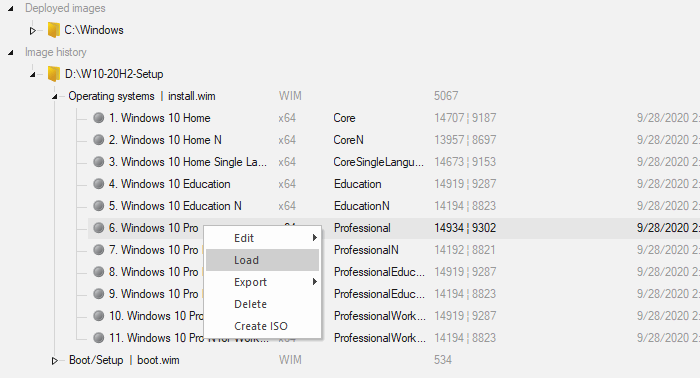Click gray dot for Windows 10 Education N
This screenshot has height=378, width=700.
tap(98, 206)
